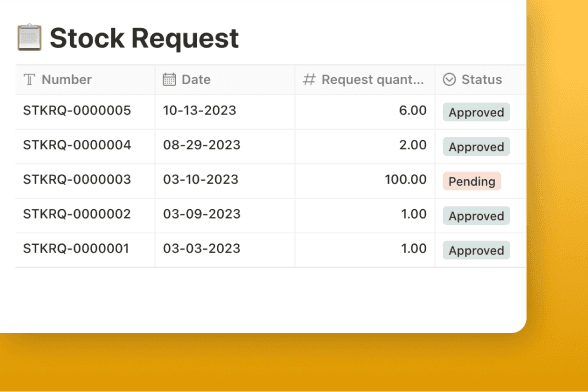Select the Request quant... column header
Image resolution: width=588 pixels, height=392 pixels.
(x=365, y=80)
